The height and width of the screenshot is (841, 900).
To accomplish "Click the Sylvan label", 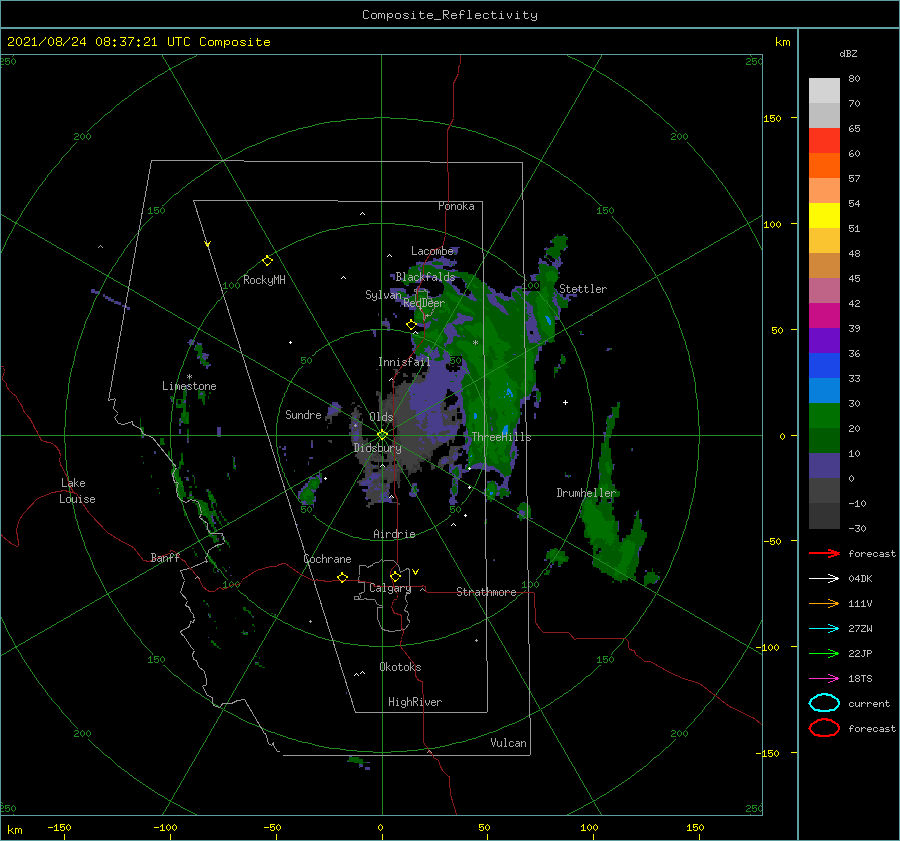I will click(x=383, y=295).
